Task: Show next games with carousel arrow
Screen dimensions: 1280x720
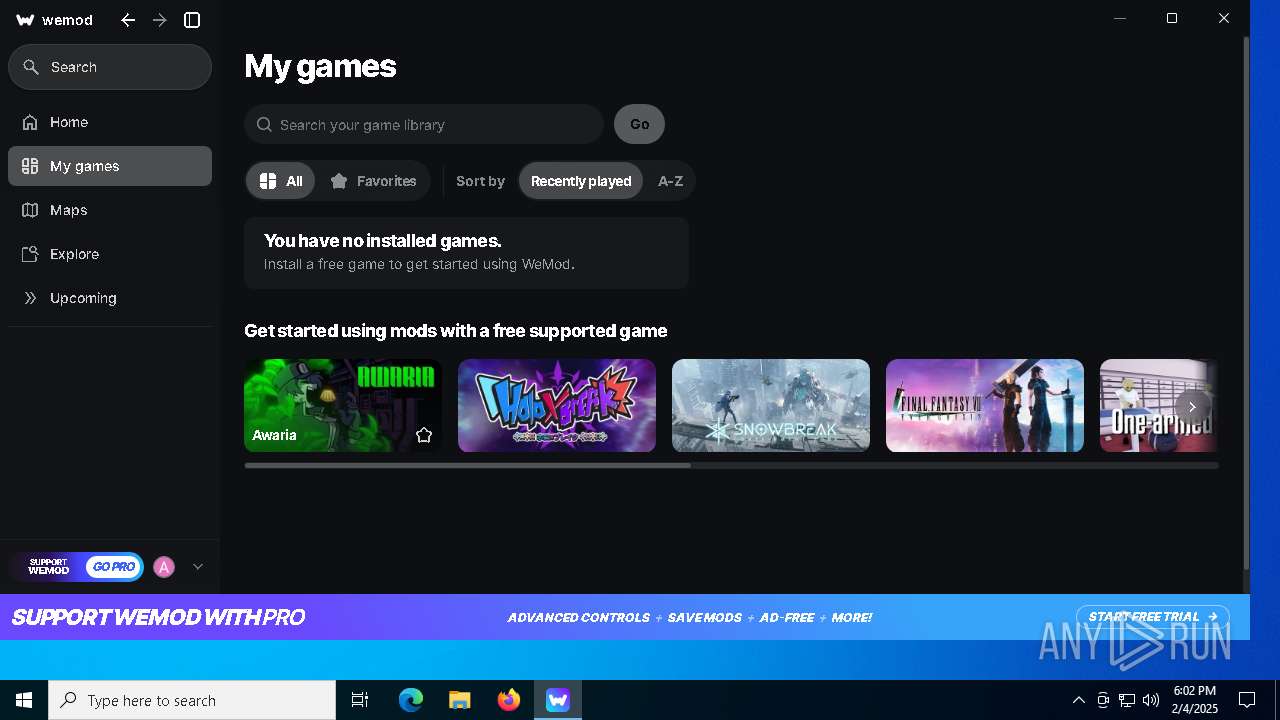Action: (x=1192, y=407)
